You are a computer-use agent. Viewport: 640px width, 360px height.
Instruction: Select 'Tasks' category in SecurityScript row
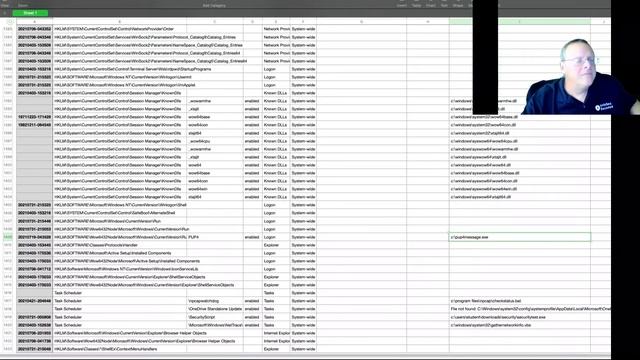pyautogui.click(x=276, y=317)
